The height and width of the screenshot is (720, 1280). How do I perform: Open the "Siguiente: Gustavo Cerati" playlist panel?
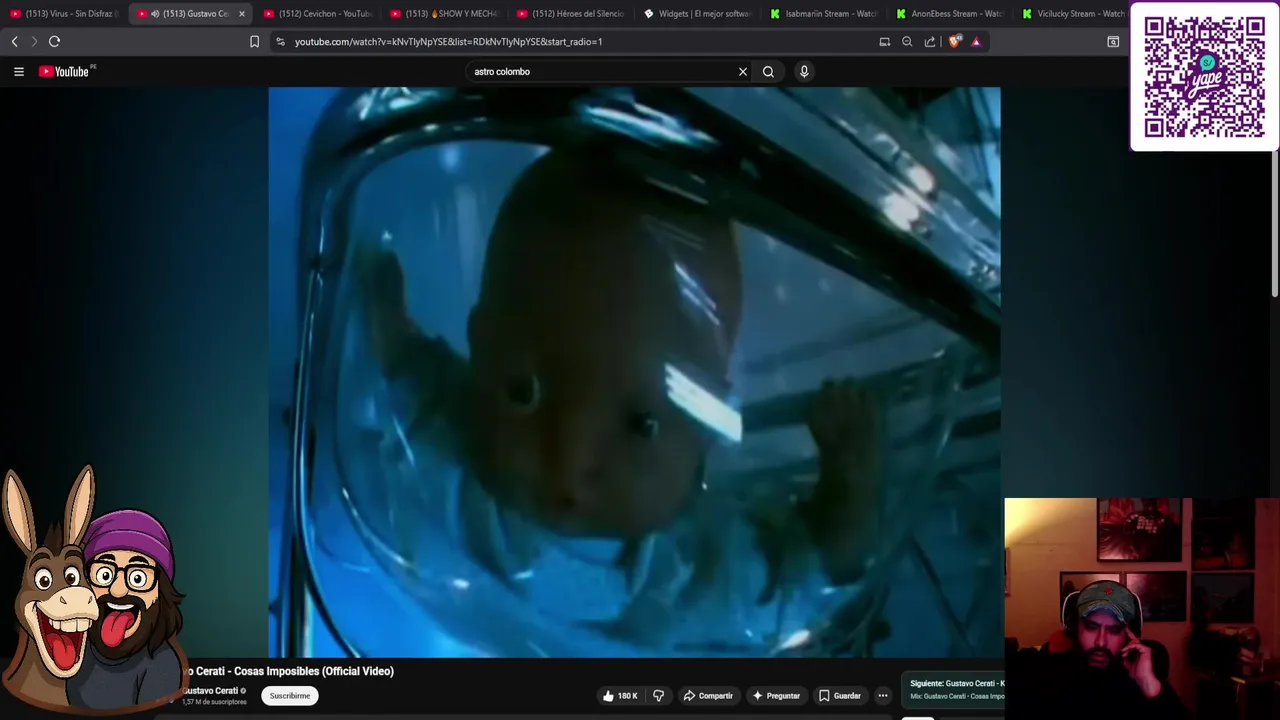(953, 689)
